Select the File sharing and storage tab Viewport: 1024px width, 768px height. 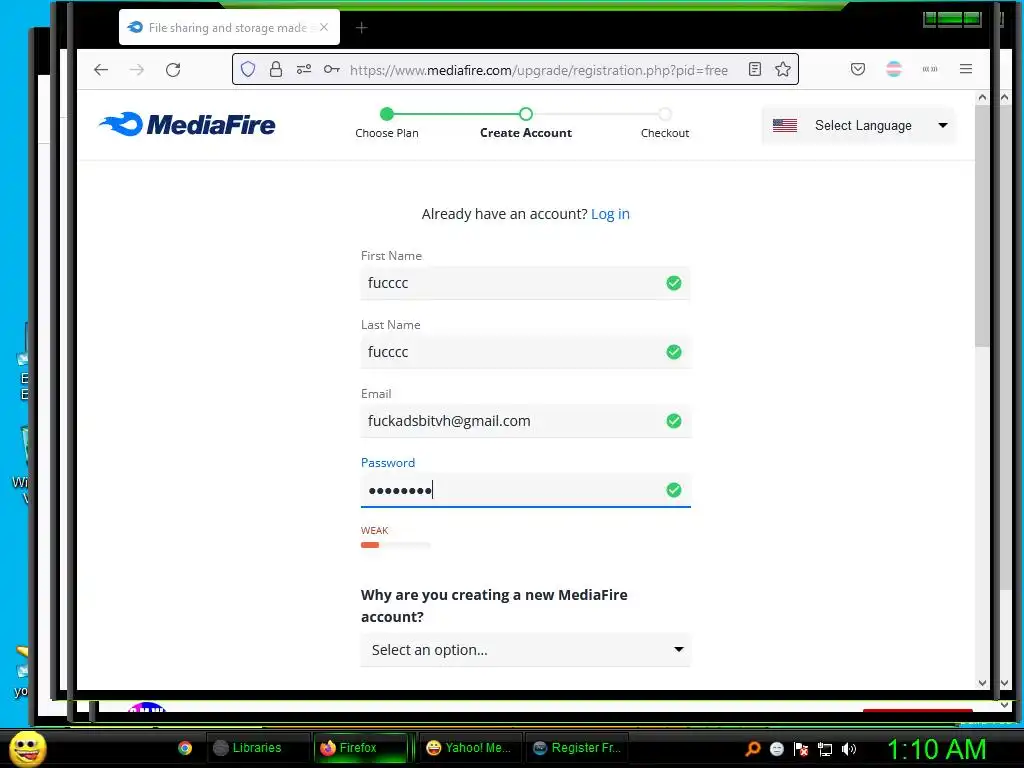(229, 27)
